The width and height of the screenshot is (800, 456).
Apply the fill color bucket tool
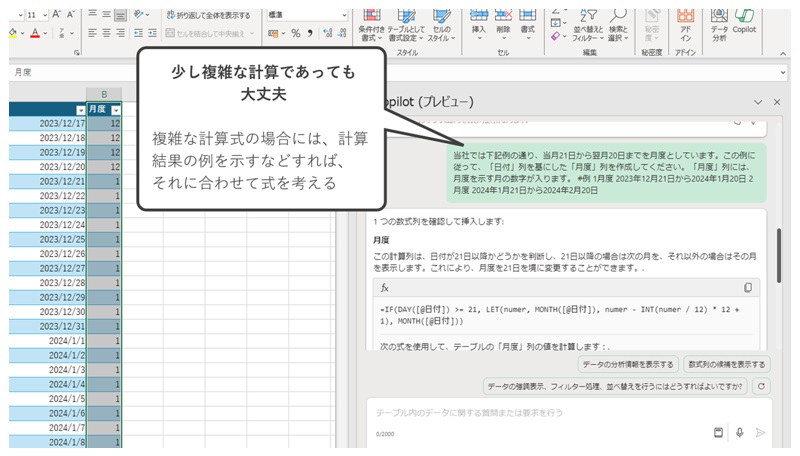pyautogui.click(x=13, y=33)
